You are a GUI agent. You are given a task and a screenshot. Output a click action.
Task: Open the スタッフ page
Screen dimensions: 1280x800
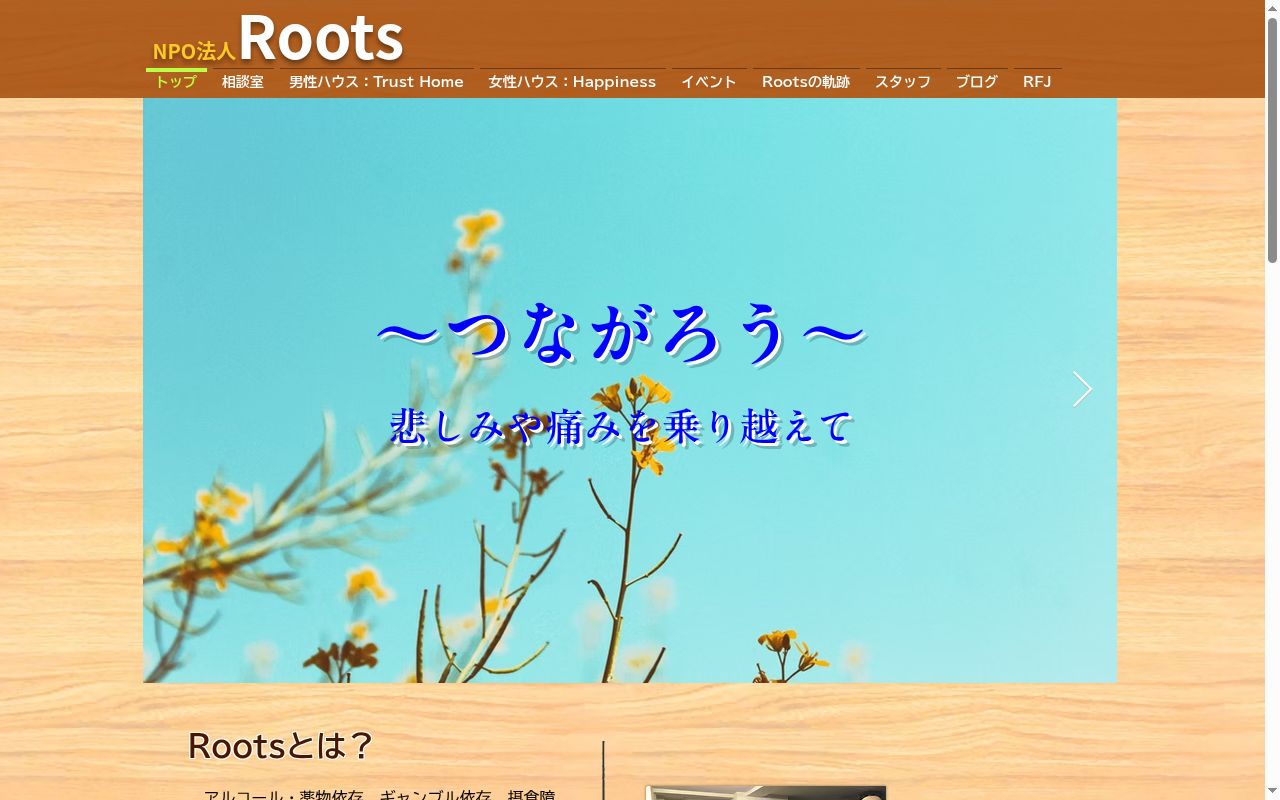(x=903, y=82)
